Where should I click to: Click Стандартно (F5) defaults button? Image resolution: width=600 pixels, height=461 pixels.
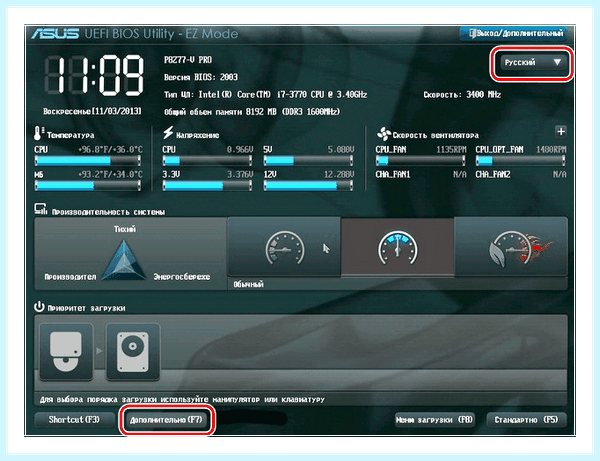526,420
